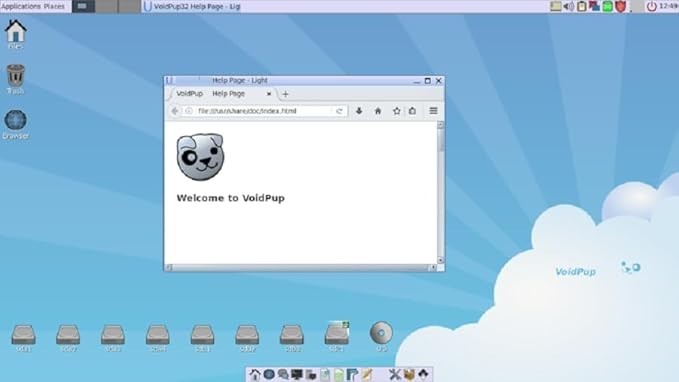Click the Welcome to VoidPup heading

230,198
